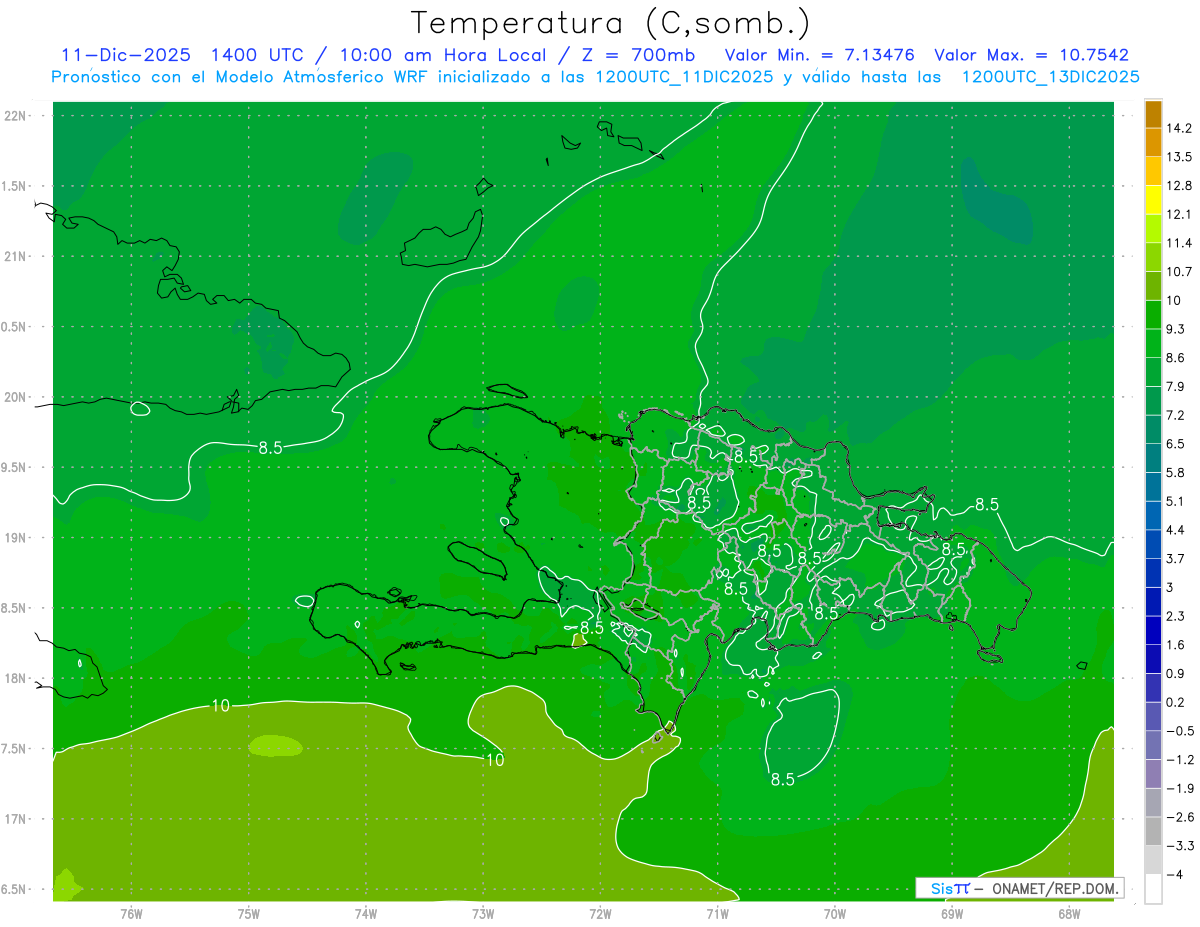1200x927 pixels.
Task: Click the '8.5' contour label in the sea south of Hispaniola
Action: [x=782, y=780]
